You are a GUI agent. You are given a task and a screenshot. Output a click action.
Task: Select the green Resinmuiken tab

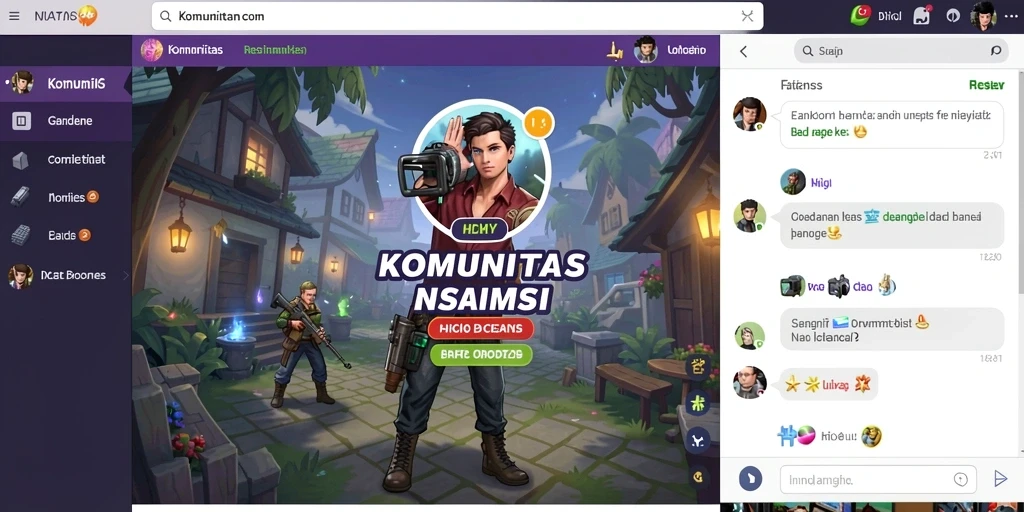(275, 50)
